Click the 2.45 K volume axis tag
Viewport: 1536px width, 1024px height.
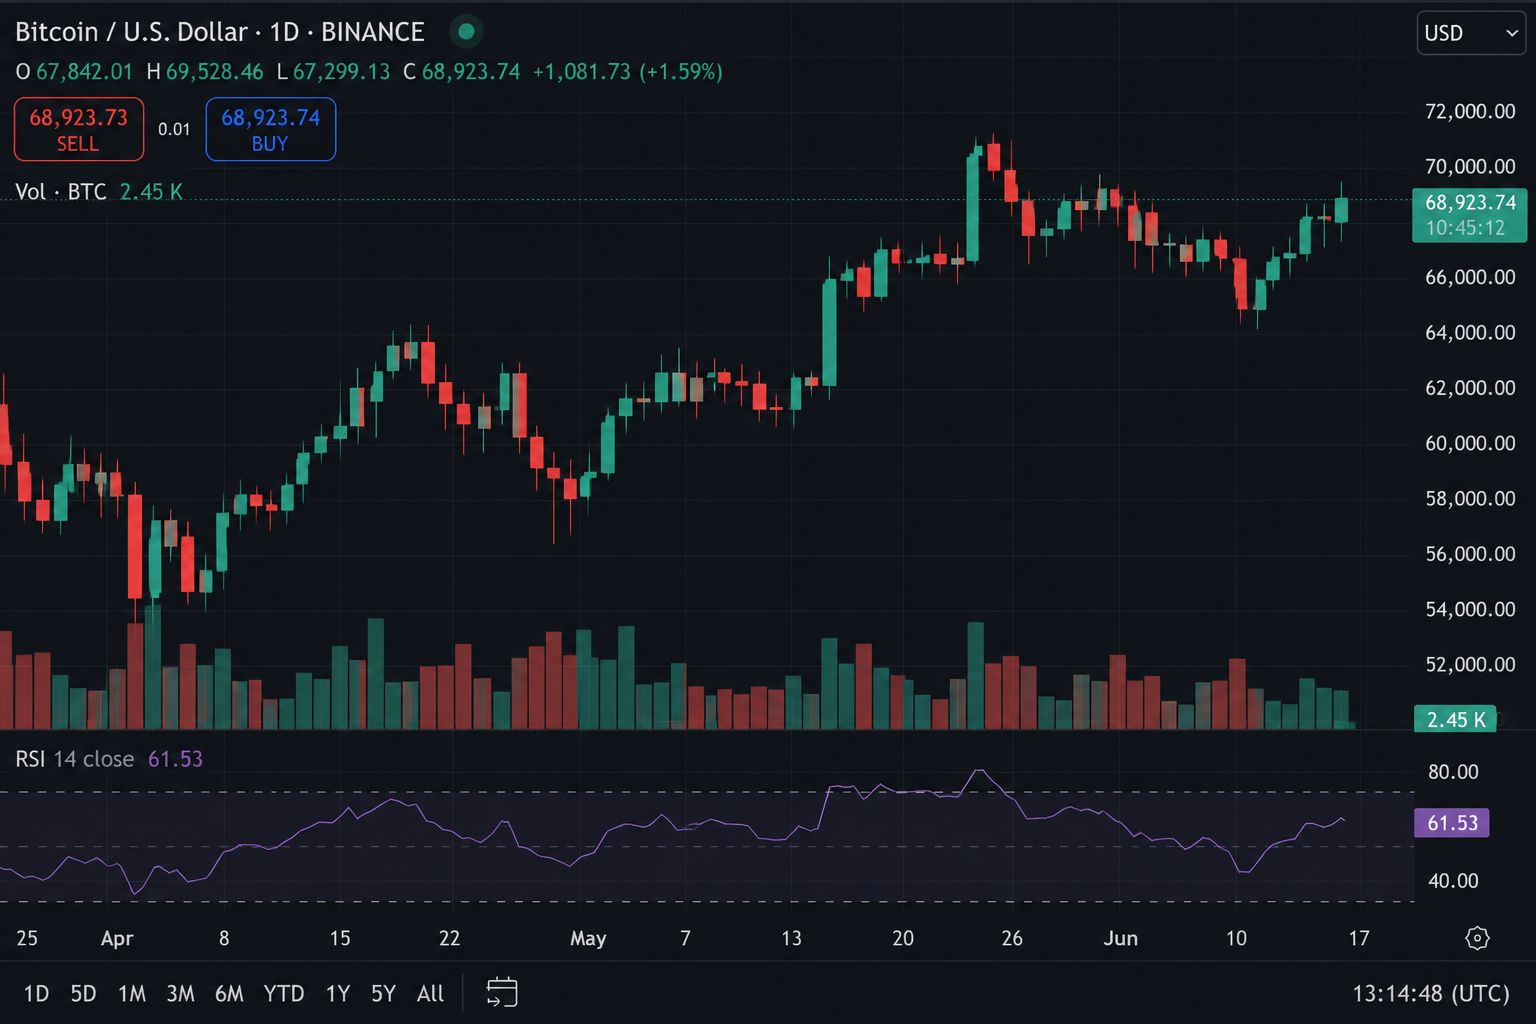tap(1455, 719)
